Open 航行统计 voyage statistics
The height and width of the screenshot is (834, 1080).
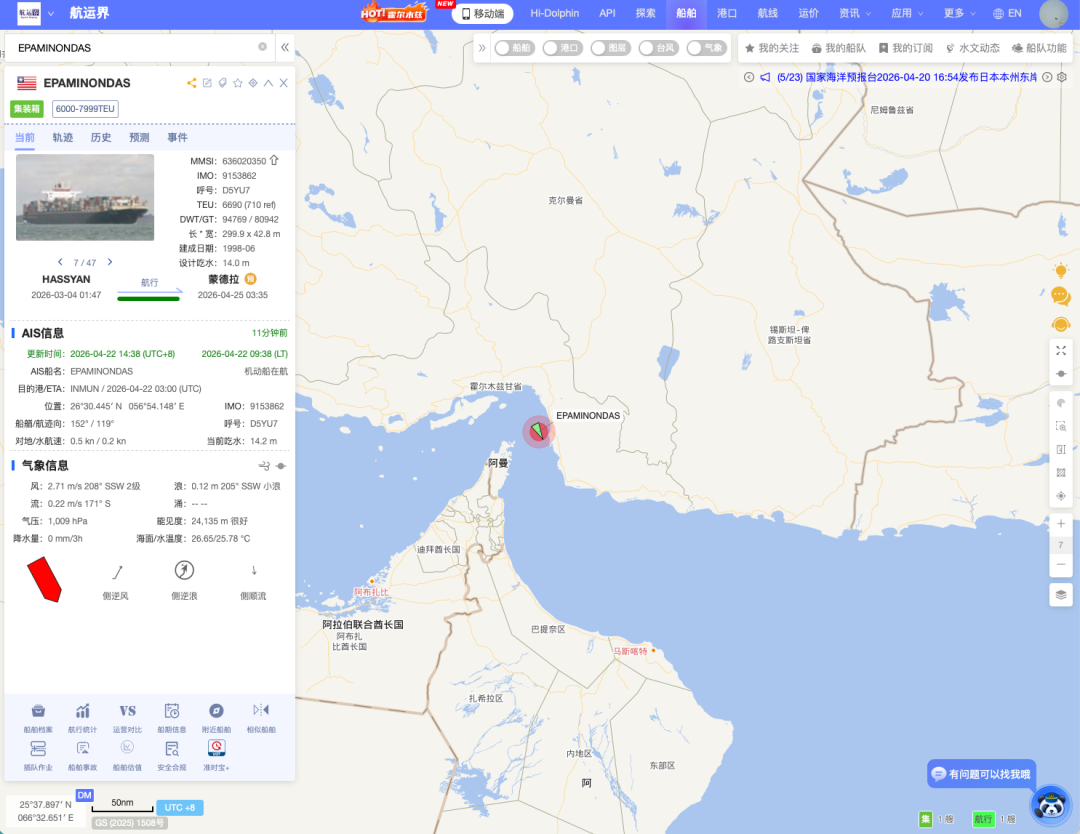[82, 715]
